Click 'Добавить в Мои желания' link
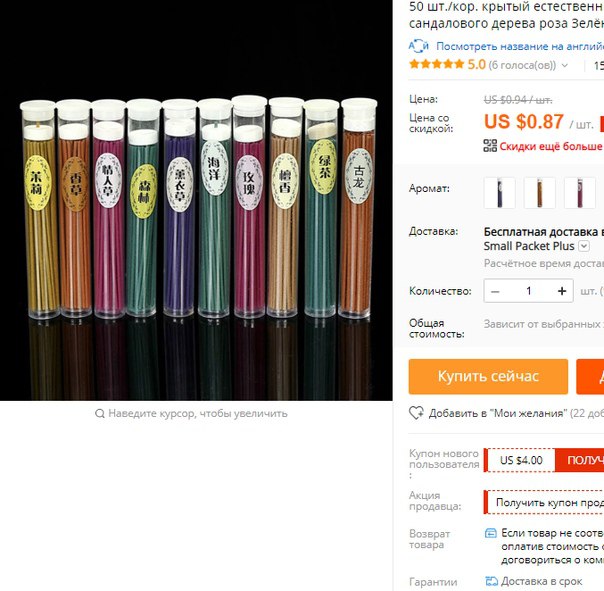Image resolution: width=604 pixels, height=591 pixels. pos(498,413)
